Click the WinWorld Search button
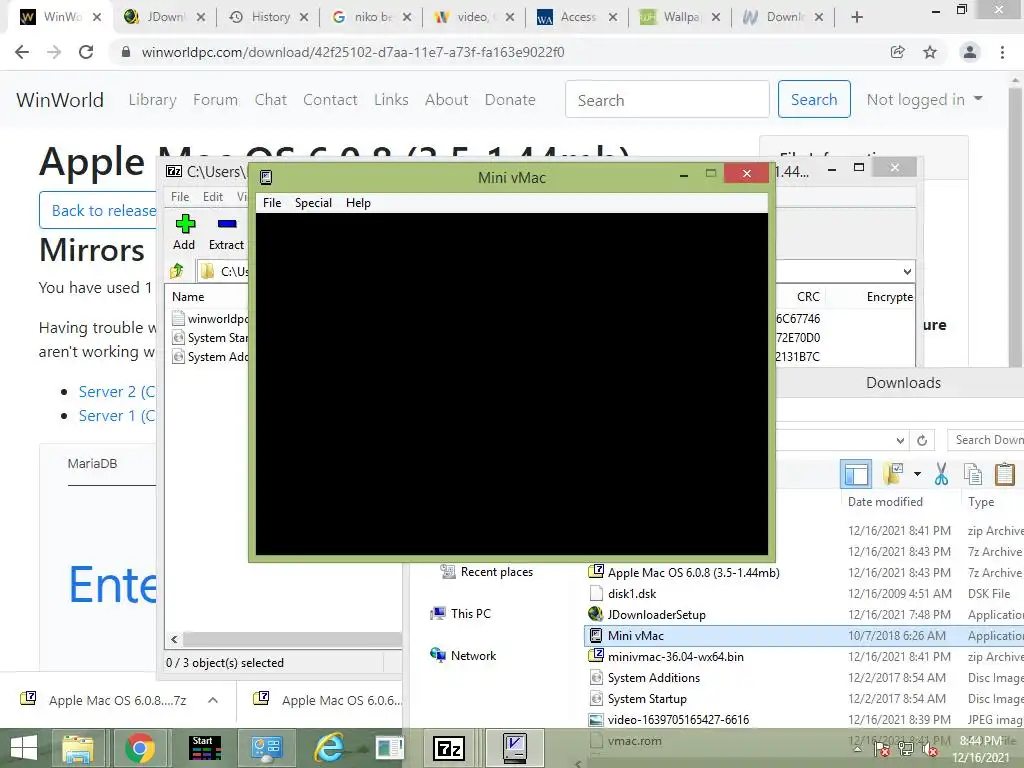The width and height of the screenshot is (1024, 768). pyautogui.click(x=814, y=99)
